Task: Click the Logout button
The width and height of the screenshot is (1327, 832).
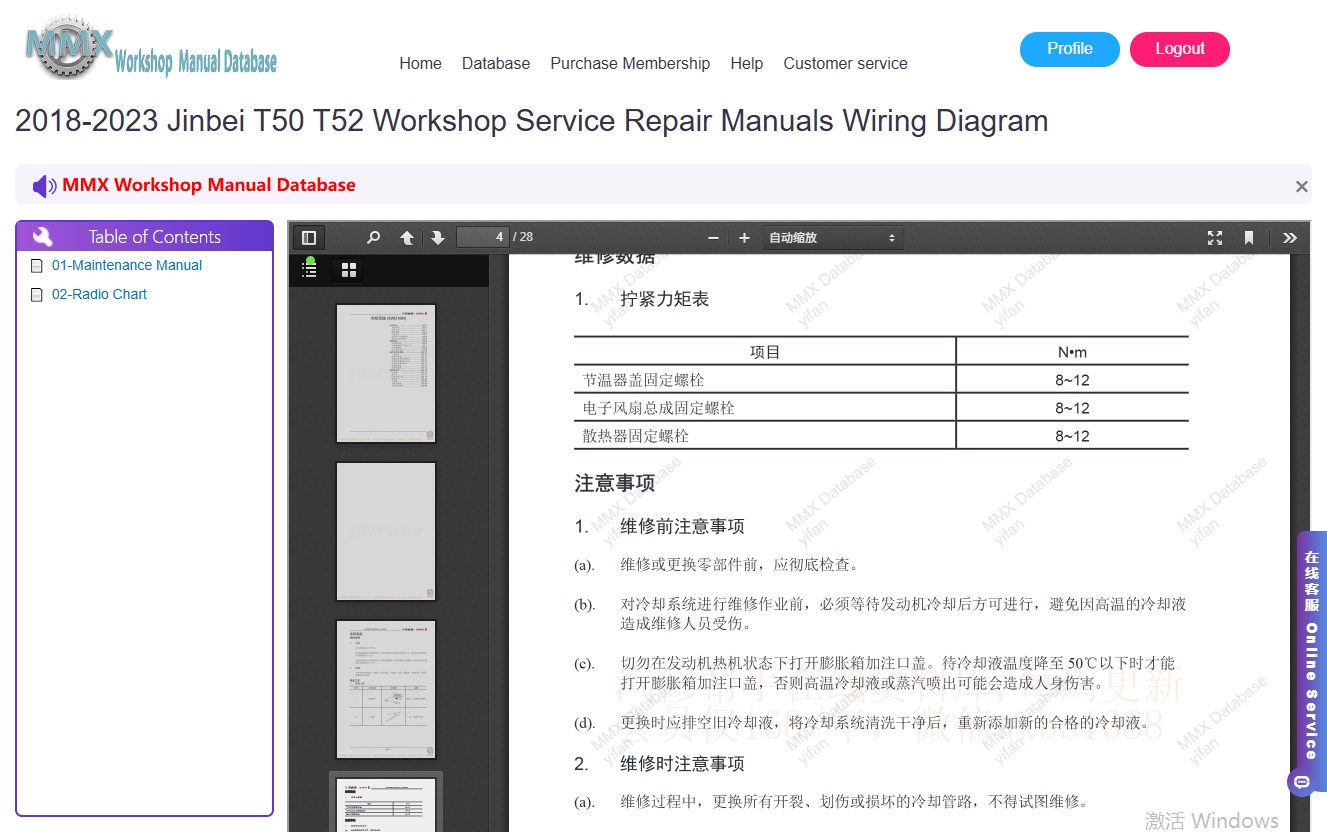Action: [x=1180, y=49]
